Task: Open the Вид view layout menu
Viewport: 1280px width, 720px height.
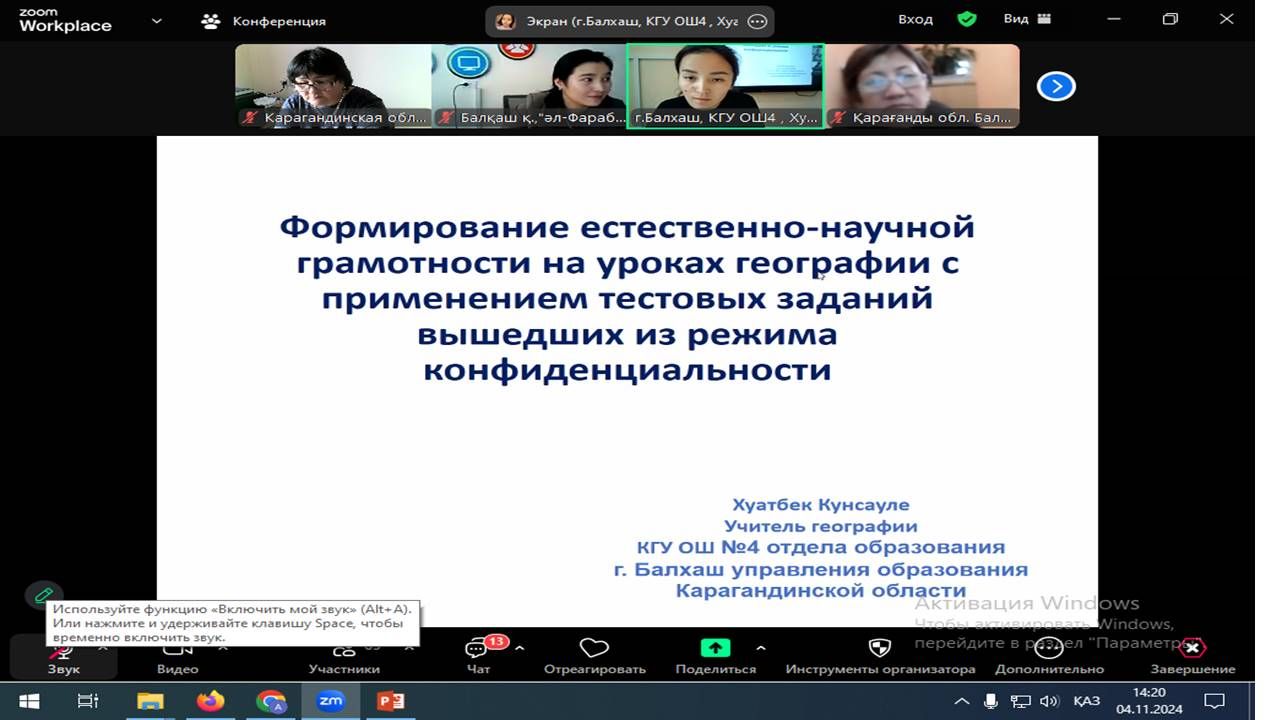Action: click(x=1027, y=19)
